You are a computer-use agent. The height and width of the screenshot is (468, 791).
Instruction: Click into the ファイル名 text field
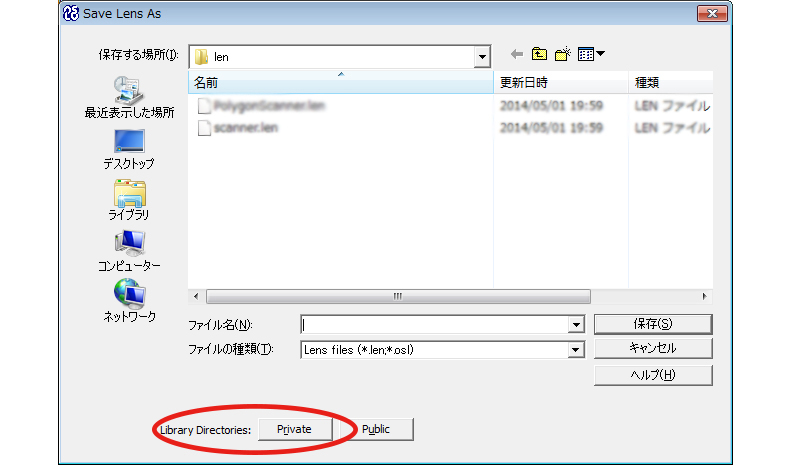(x=435, y=325)
